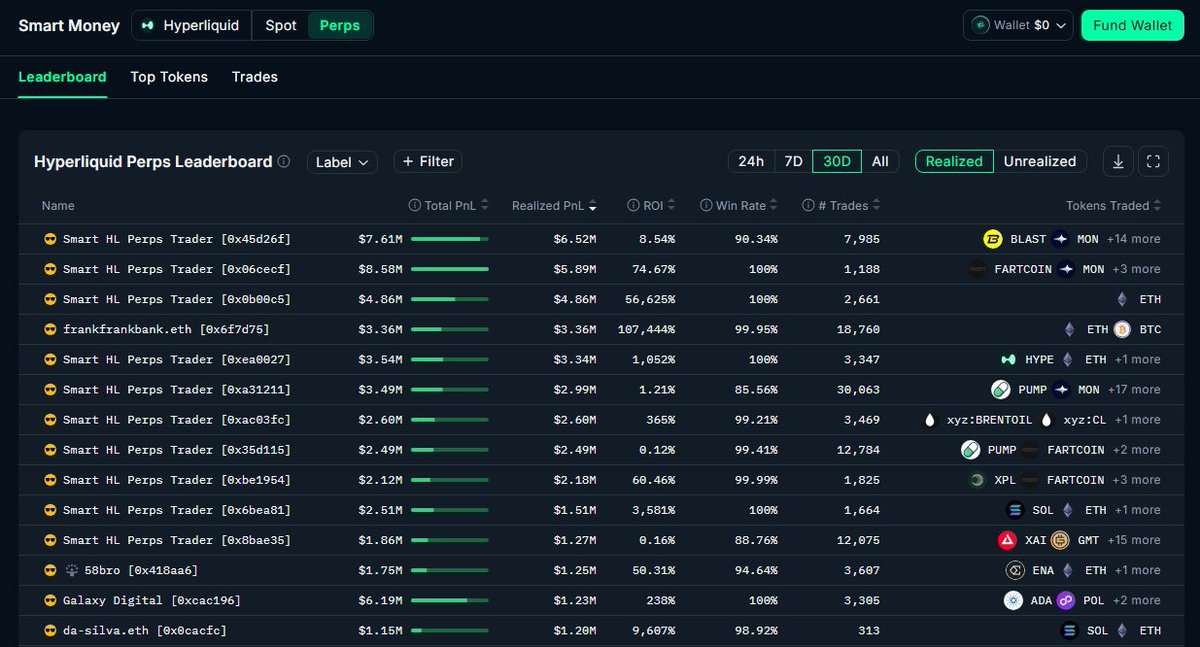1200x647 pixels.
Task: Click the info icon next to # Trades
Action: 808,205
